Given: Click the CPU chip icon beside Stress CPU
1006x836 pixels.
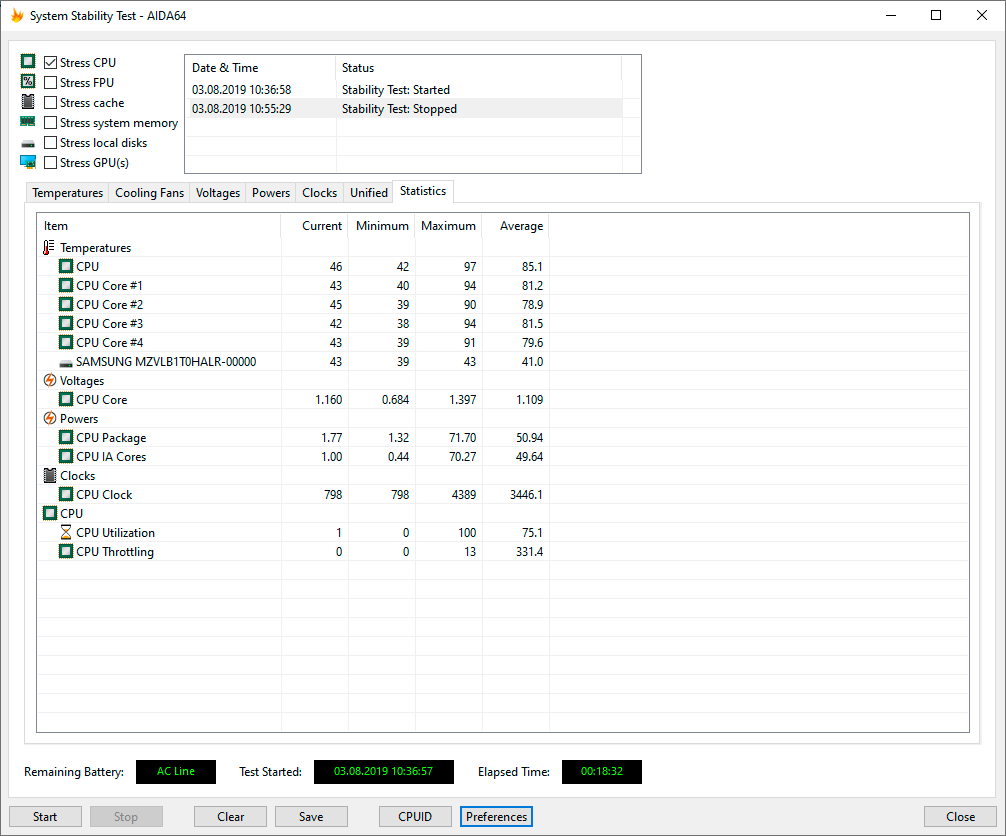Looking at the screenshot, I should click(28, 62).
